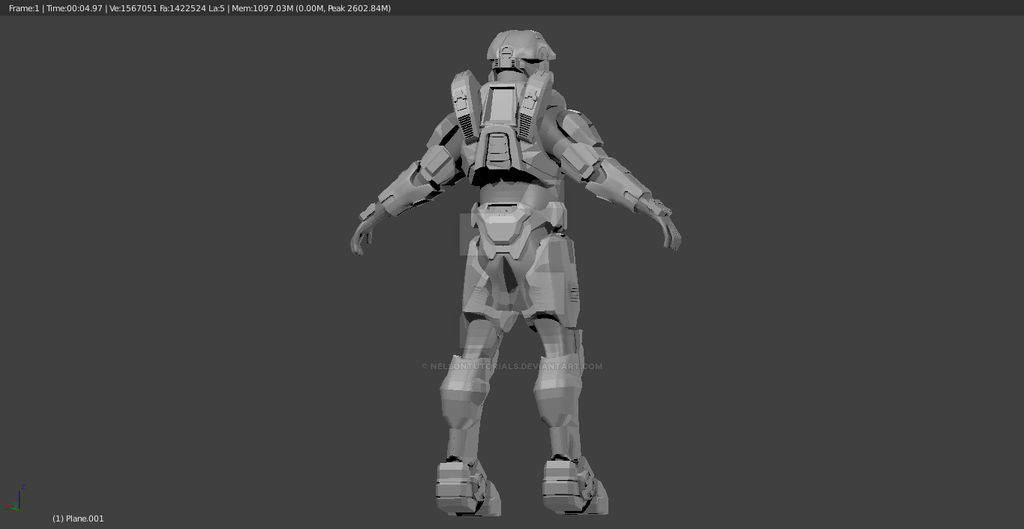
Task: Click the "Ve:1567051" vertex count text
Action: pyautogui.click(x=133, y=8)
